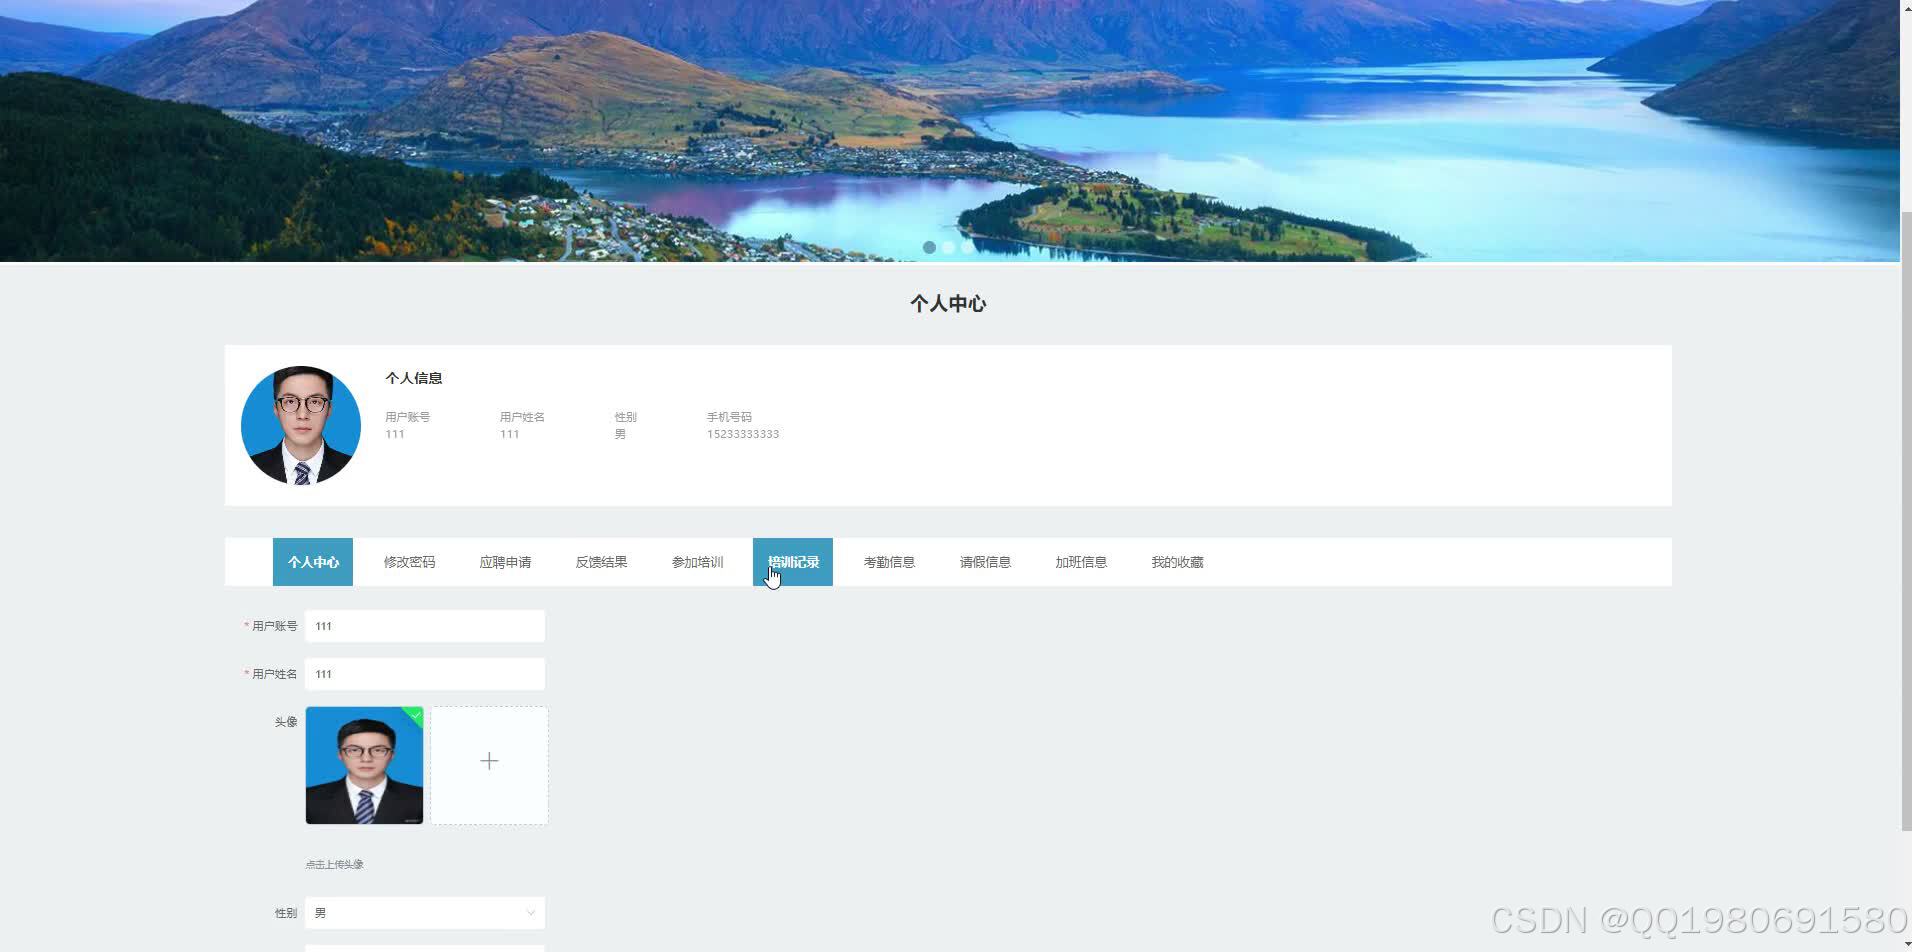Switch to the 加班信息 tab
1912x952 pixels.
coord(1081,562)
